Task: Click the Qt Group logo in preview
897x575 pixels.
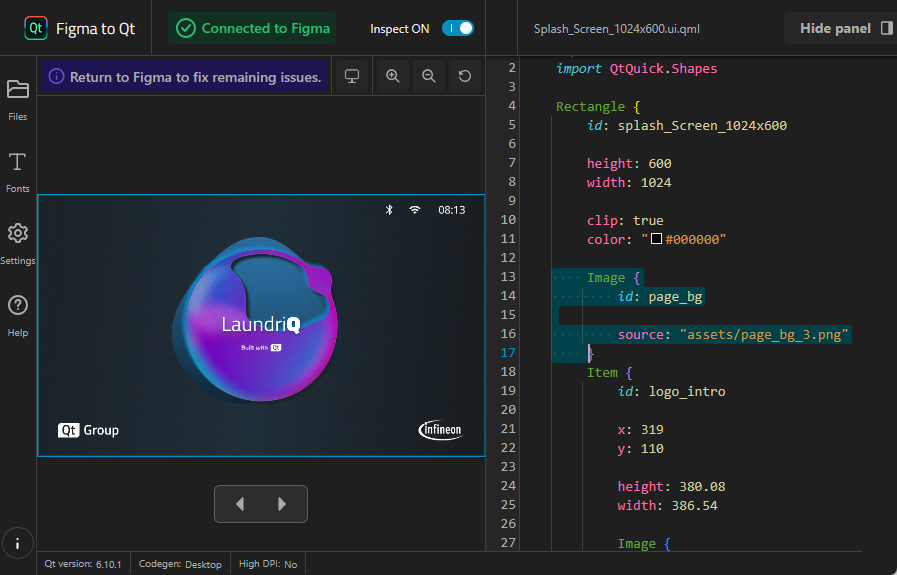Action: click(x=88, y=430)
